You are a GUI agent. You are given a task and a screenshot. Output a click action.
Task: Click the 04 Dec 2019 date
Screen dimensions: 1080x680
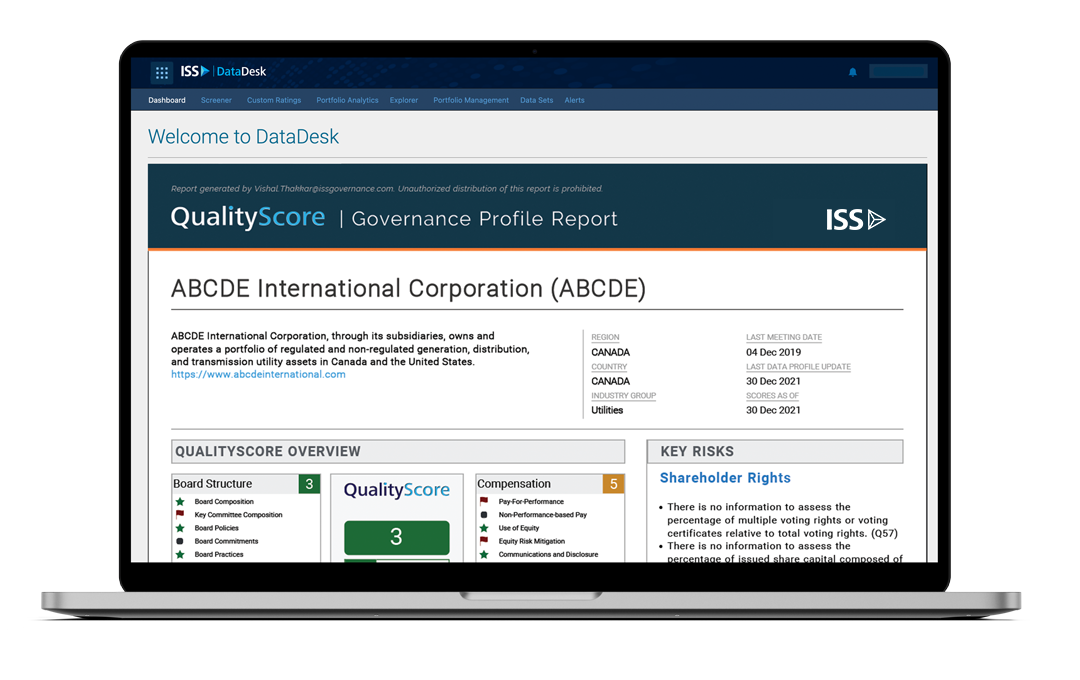pos(773,352)
